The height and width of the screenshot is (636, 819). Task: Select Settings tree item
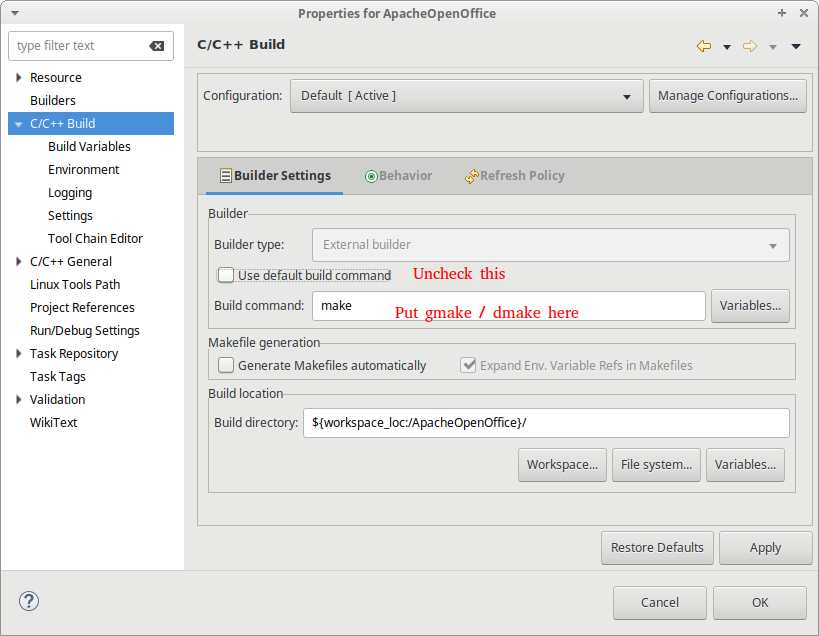click(x=70, y=216)
